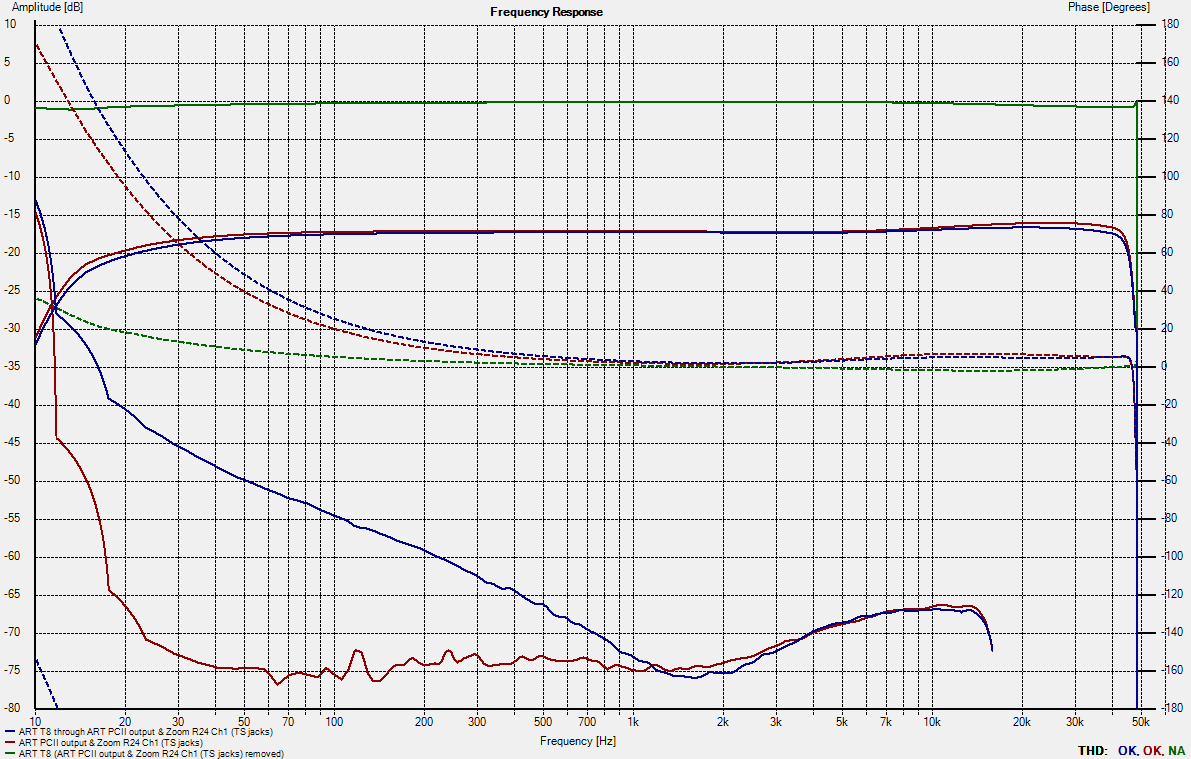Click the green 'NA' THD status
The image size is (1191, 759).
[1176, 750]
